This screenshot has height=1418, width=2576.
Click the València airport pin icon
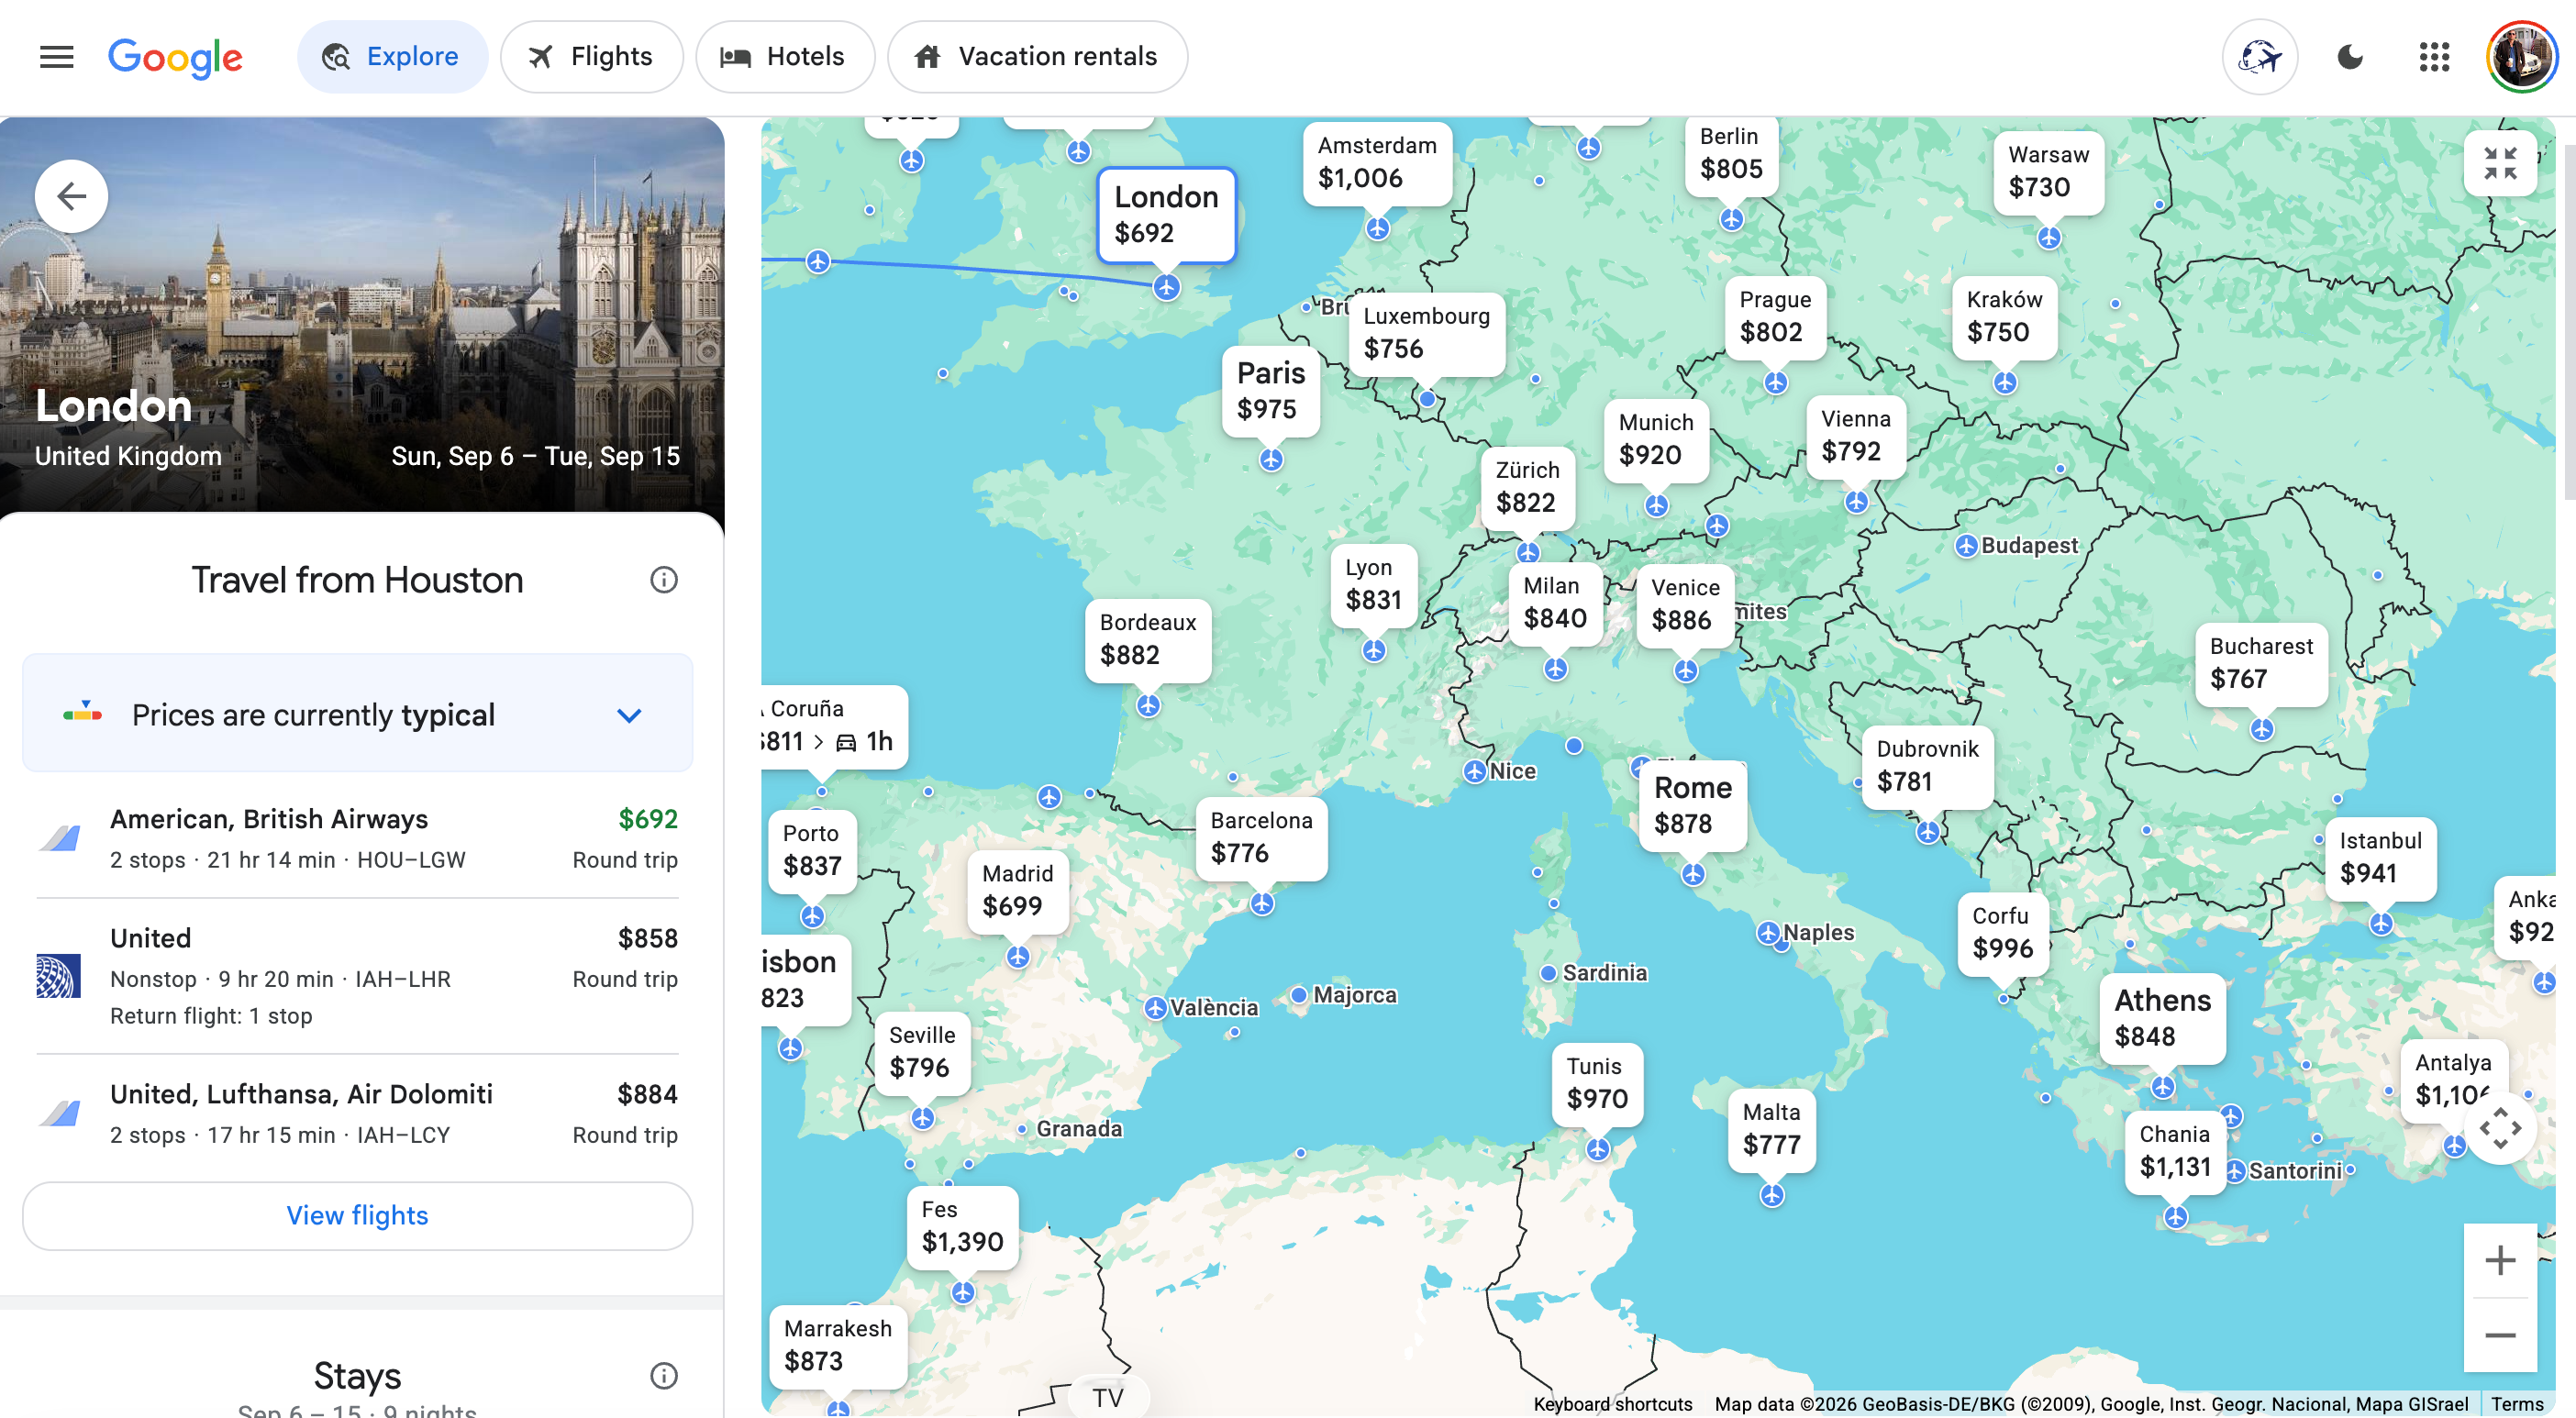point(1155,1008)
